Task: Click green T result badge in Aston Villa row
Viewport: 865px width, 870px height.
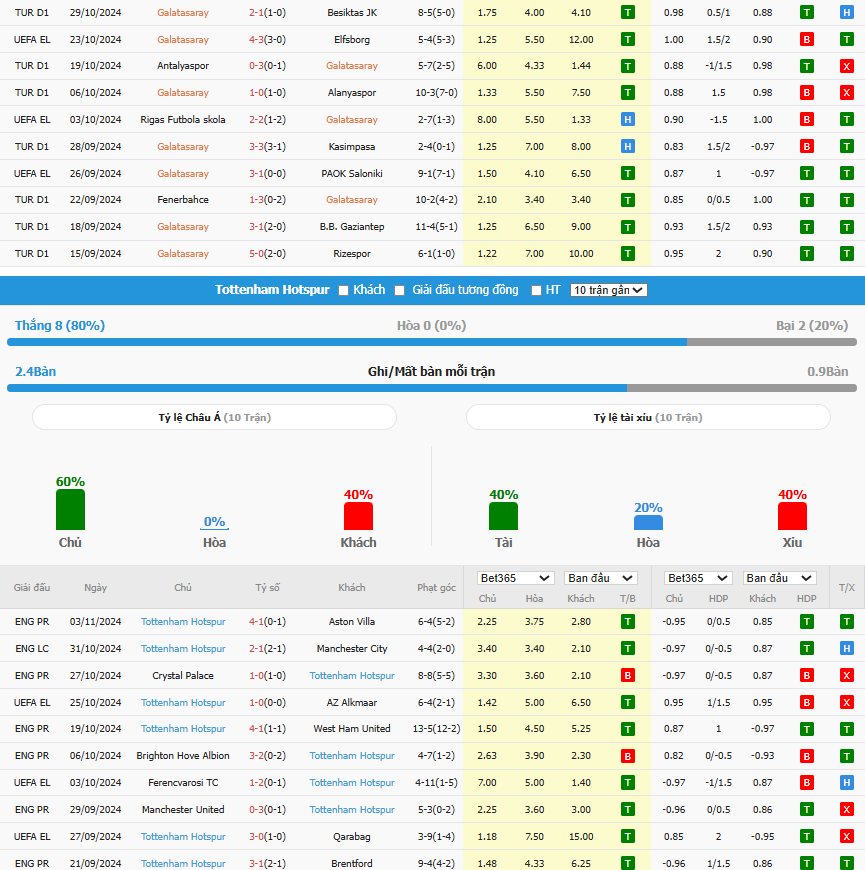Action: coord(628,622)
